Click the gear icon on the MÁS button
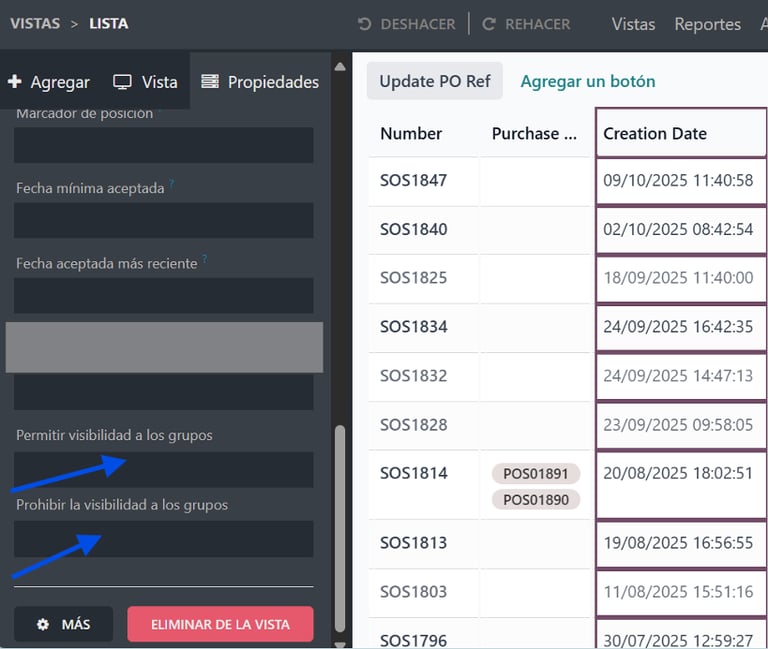The width and height of the screenshot is (768, 649). 43,624
